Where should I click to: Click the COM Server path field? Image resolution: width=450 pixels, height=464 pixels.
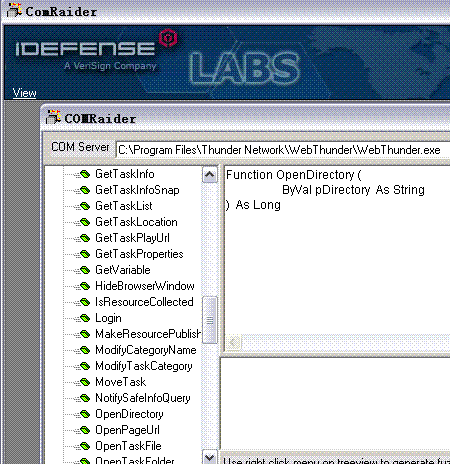point(283,150)
